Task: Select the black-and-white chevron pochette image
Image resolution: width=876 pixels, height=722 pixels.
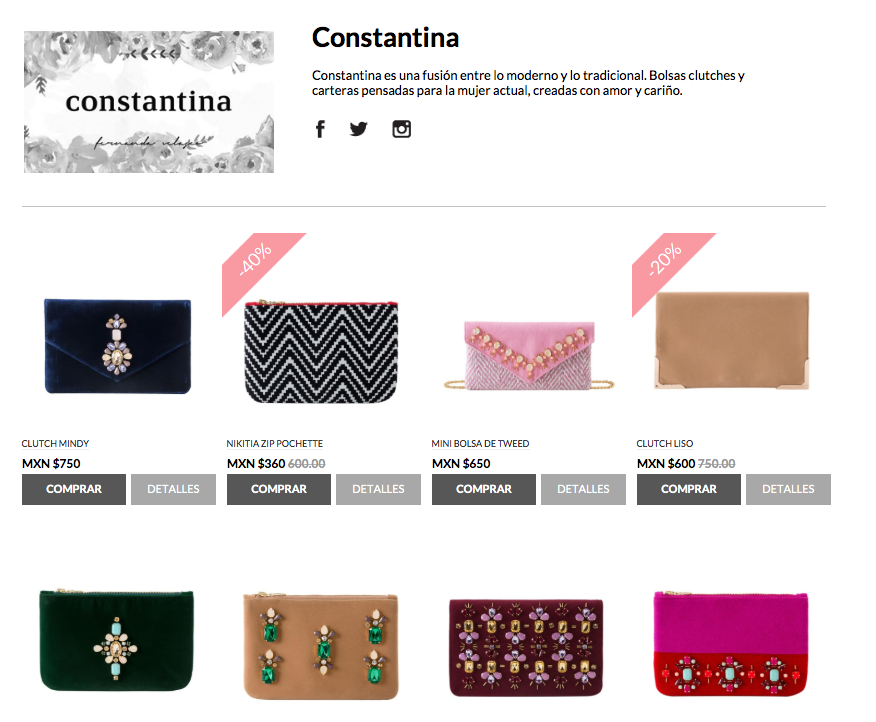Action: pos(321,352)
